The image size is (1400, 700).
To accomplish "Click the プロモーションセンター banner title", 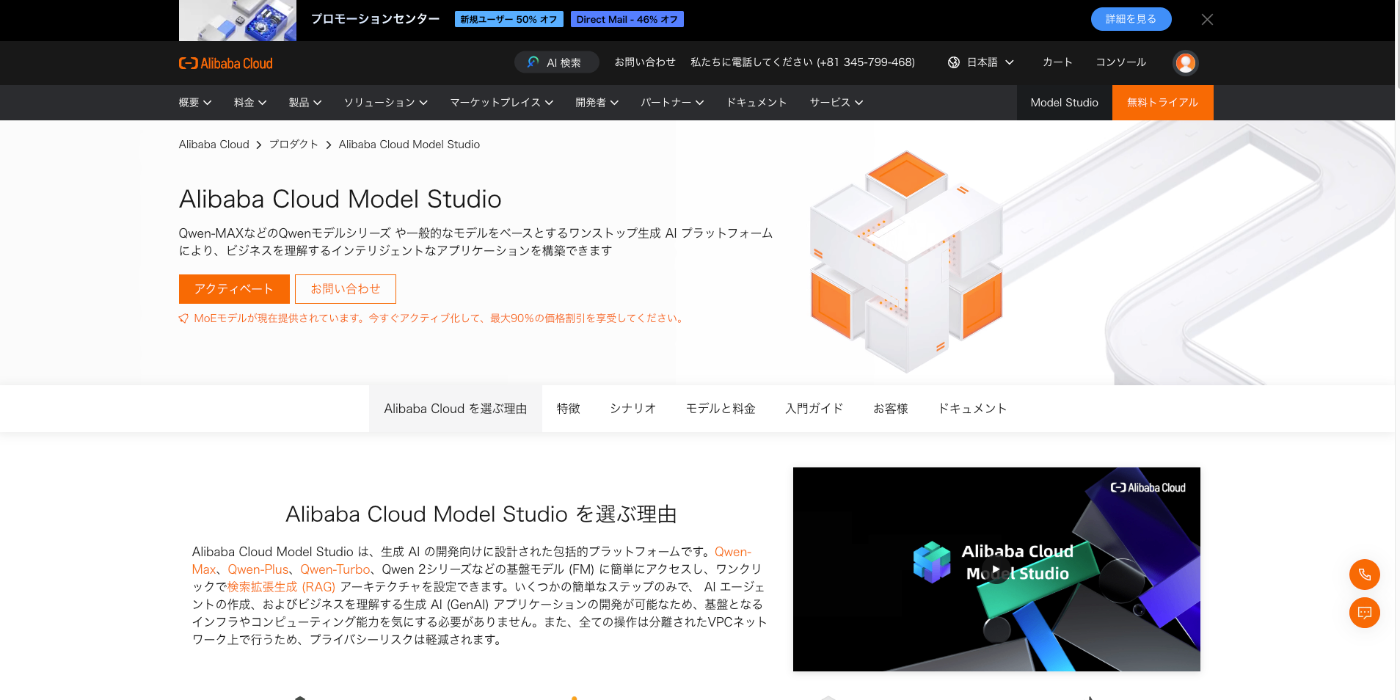I will click(x=375, y=19).
